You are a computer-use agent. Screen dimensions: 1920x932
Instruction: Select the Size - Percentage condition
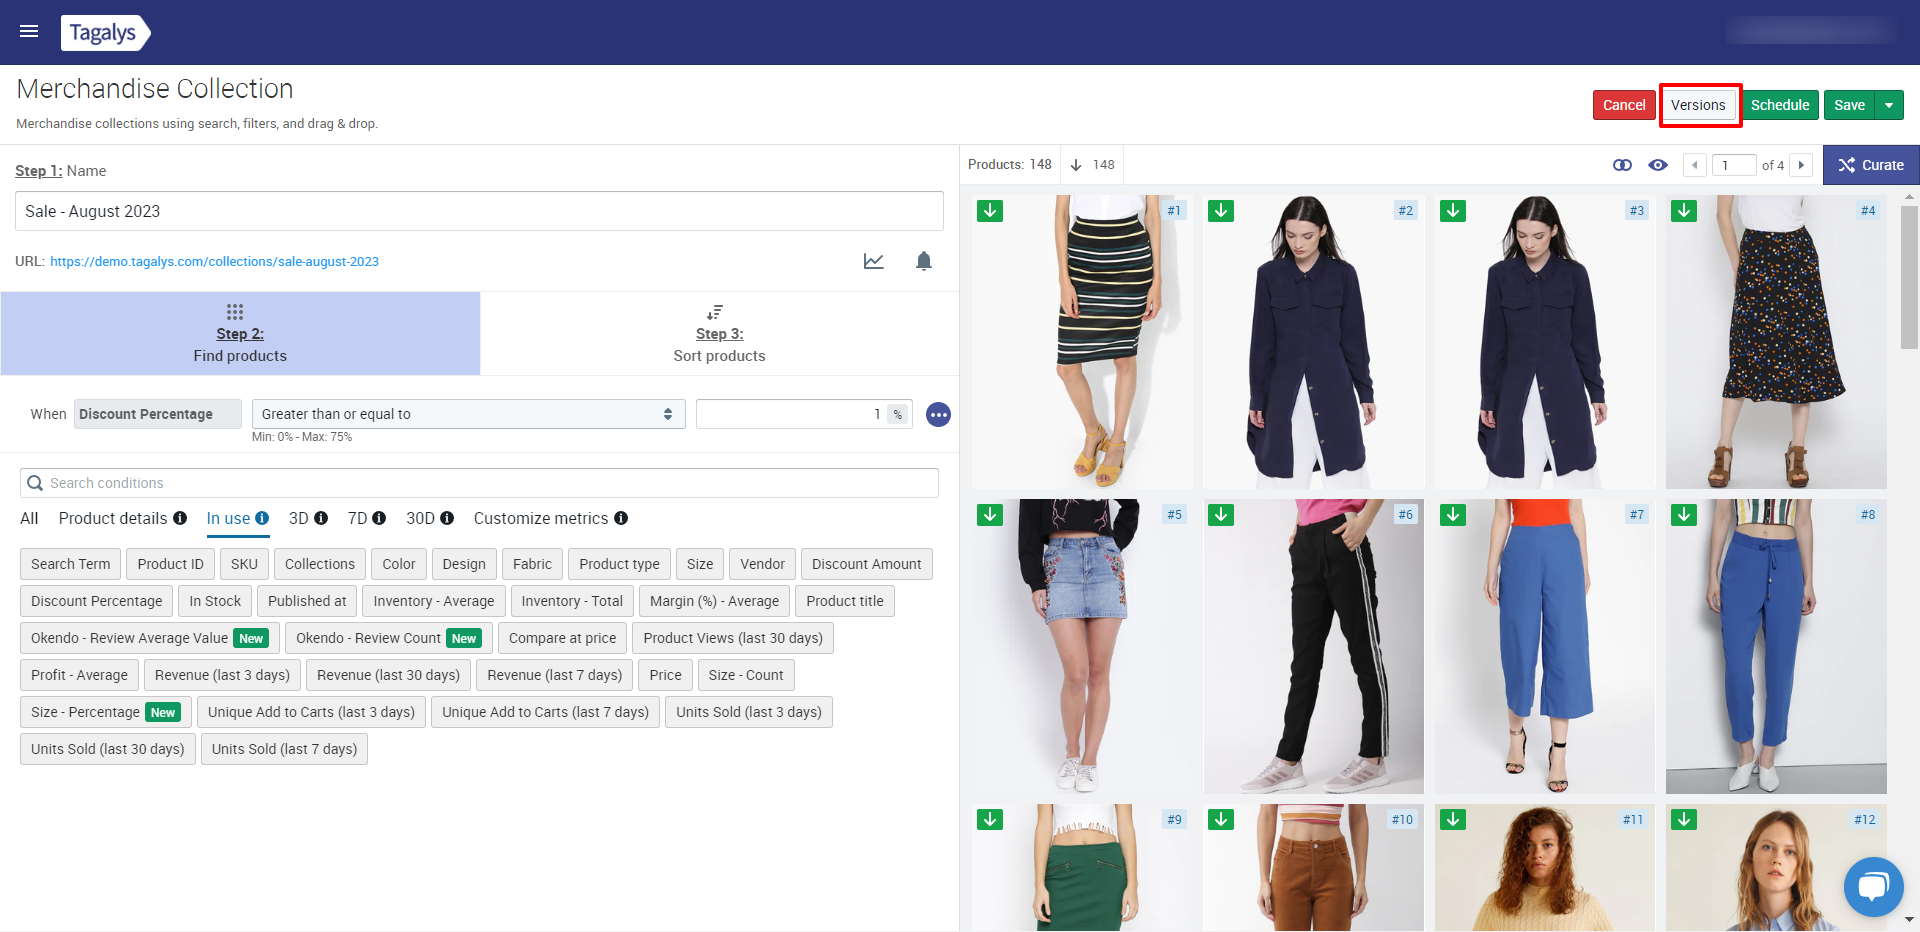pos(105,712)
